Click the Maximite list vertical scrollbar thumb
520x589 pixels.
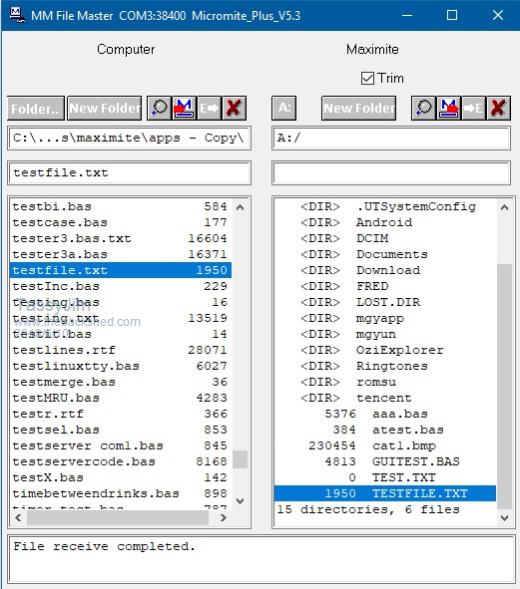(505, 387)
